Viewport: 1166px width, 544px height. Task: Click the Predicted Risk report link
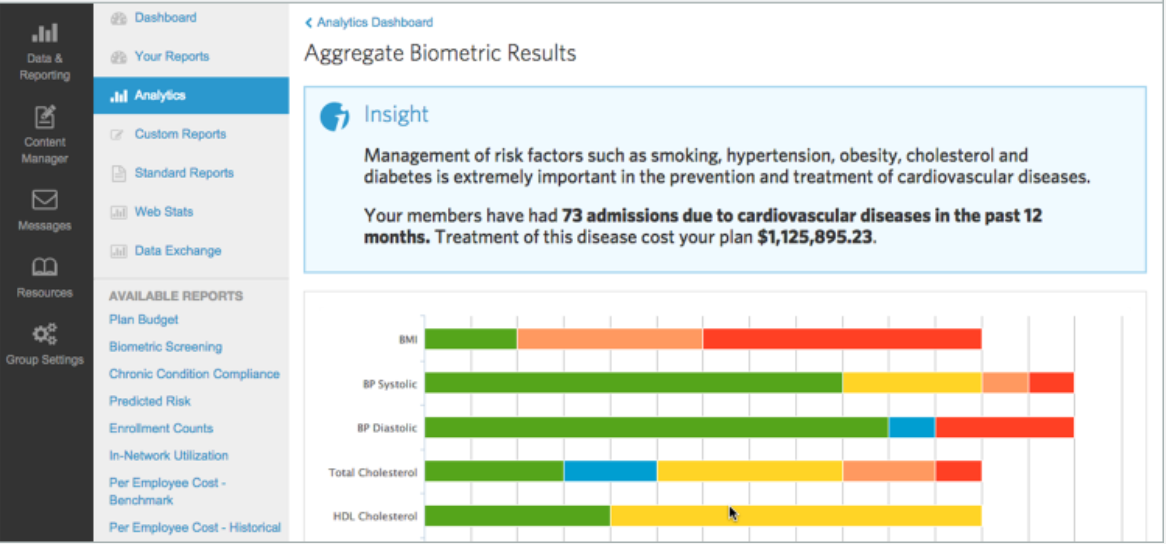pos(150,401)
